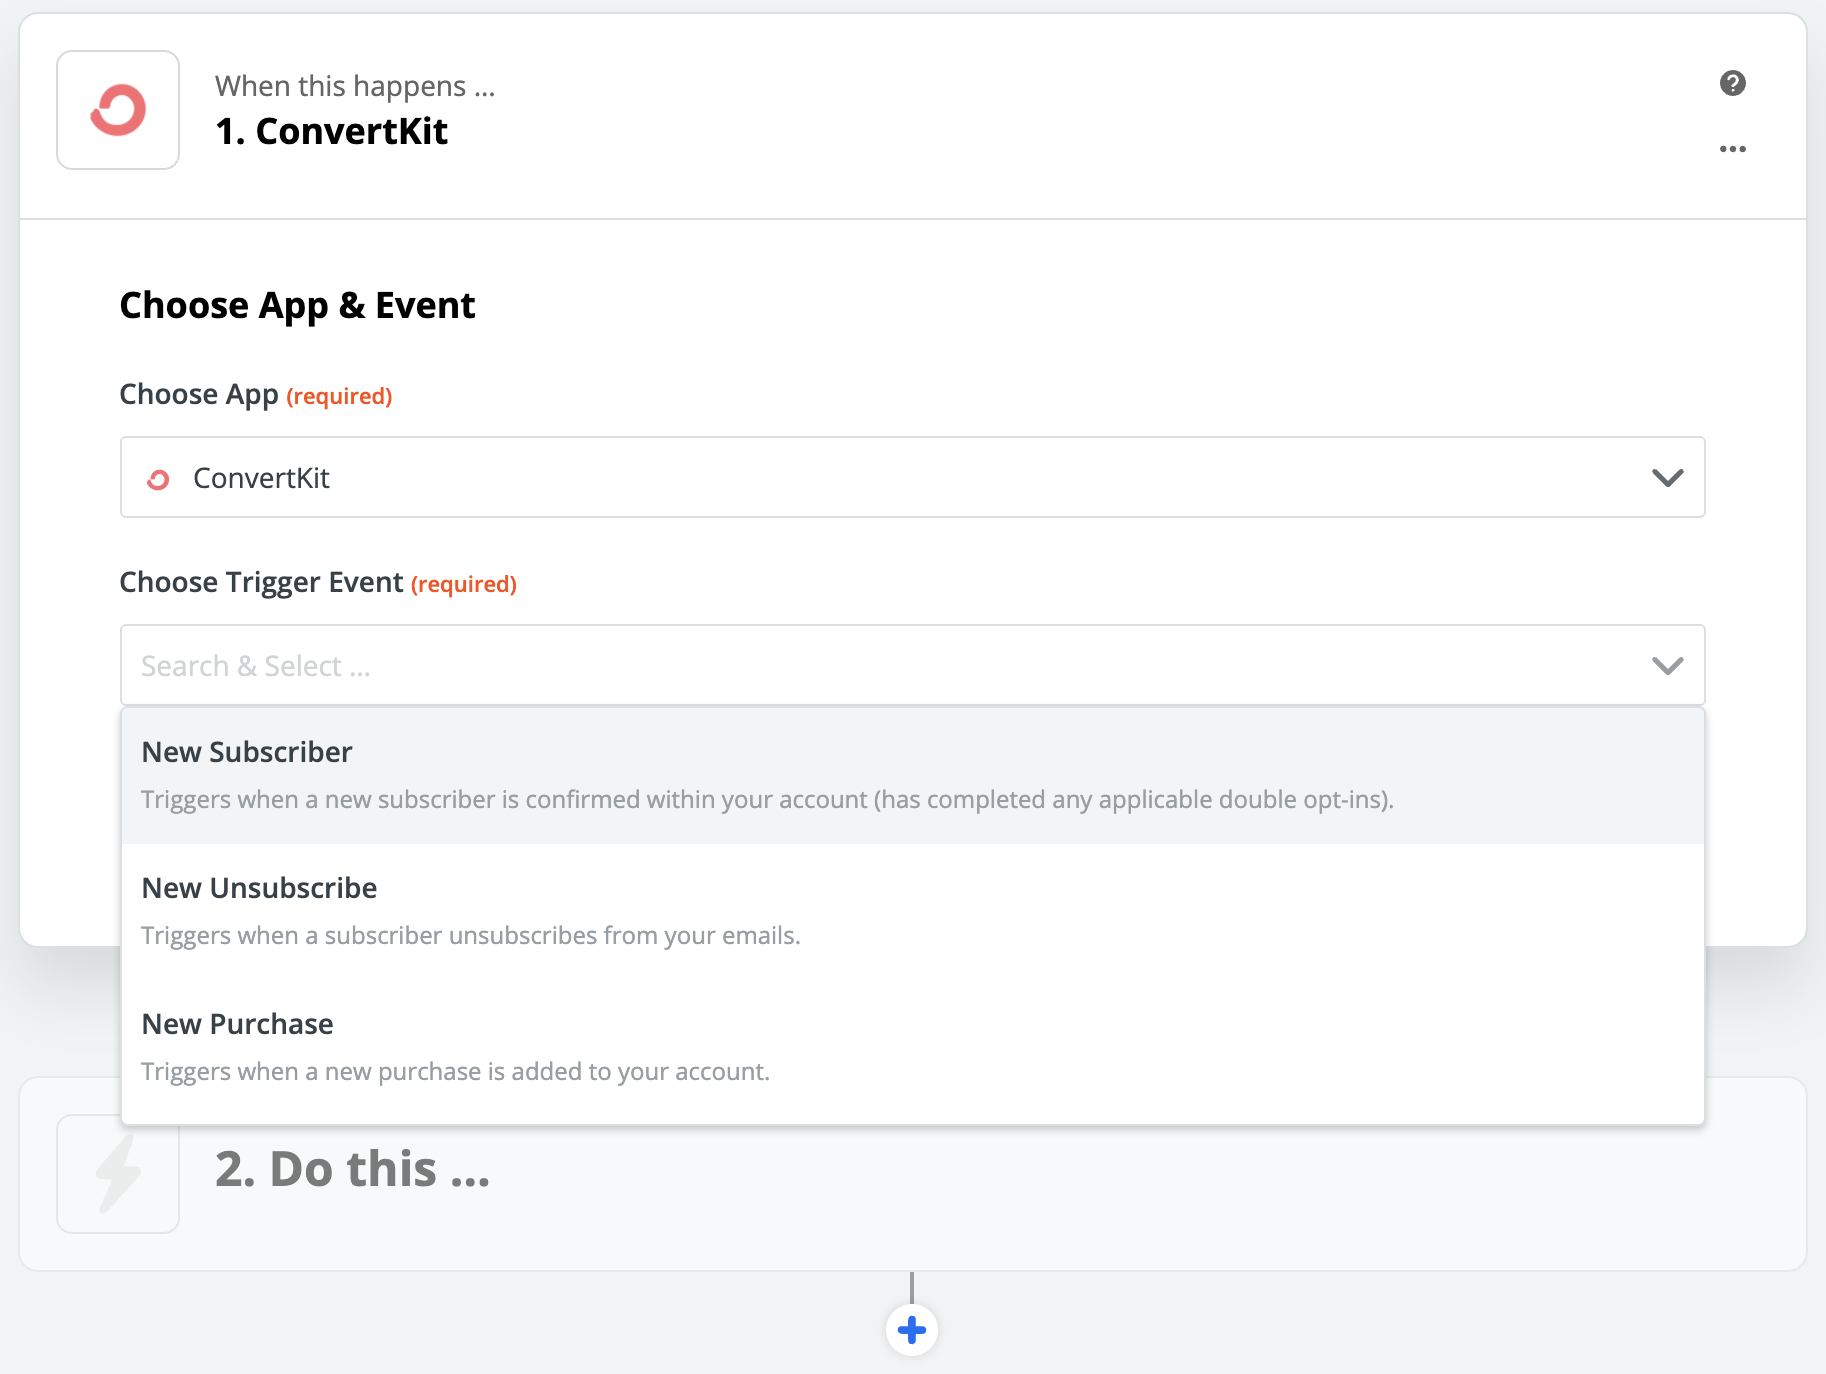
Task: Click New Purchase description text
Action: click(455, 1072)
